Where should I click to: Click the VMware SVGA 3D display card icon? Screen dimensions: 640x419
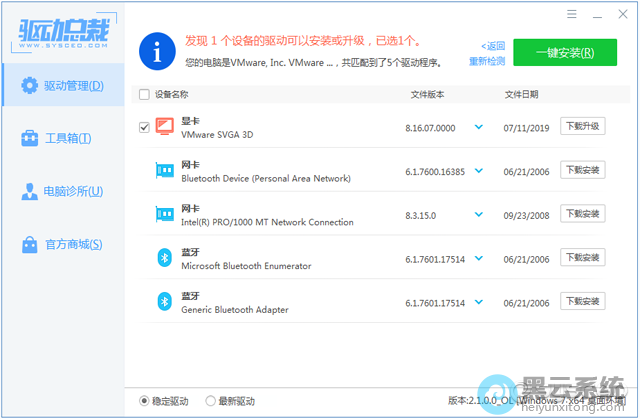tap(165, 127)
